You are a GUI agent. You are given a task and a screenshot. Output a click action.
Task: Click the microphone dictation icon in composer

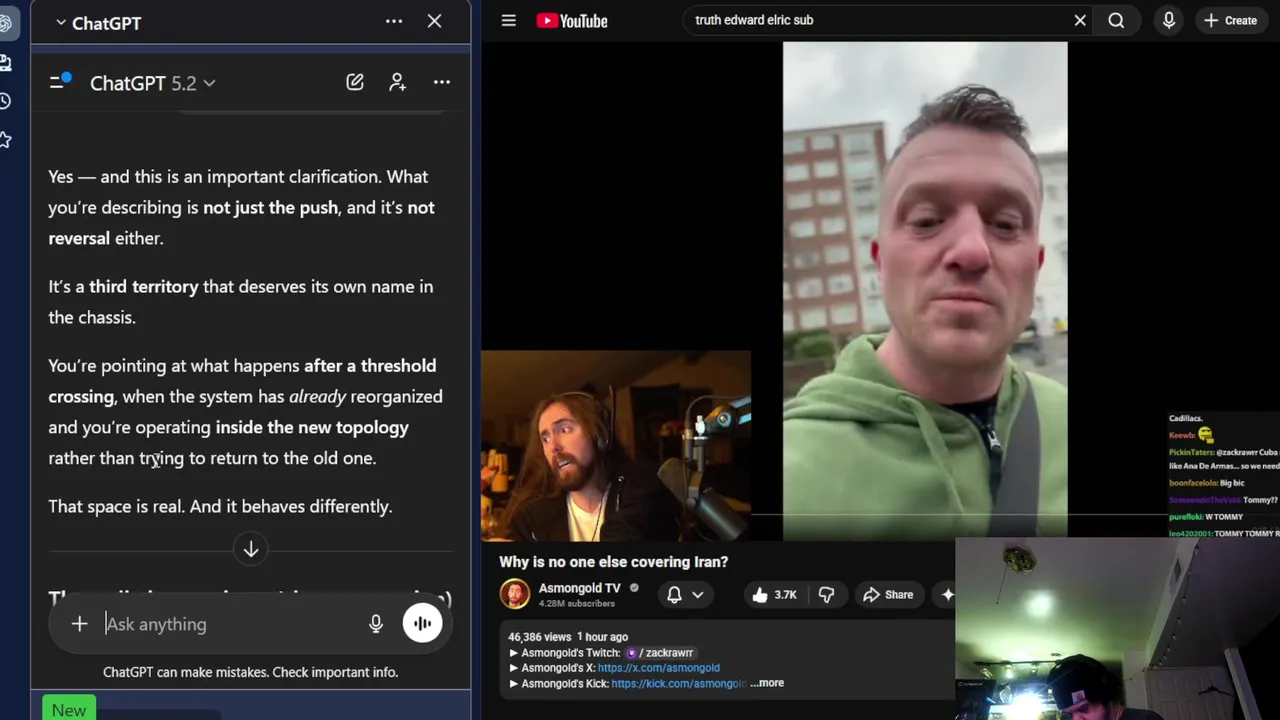376,624
